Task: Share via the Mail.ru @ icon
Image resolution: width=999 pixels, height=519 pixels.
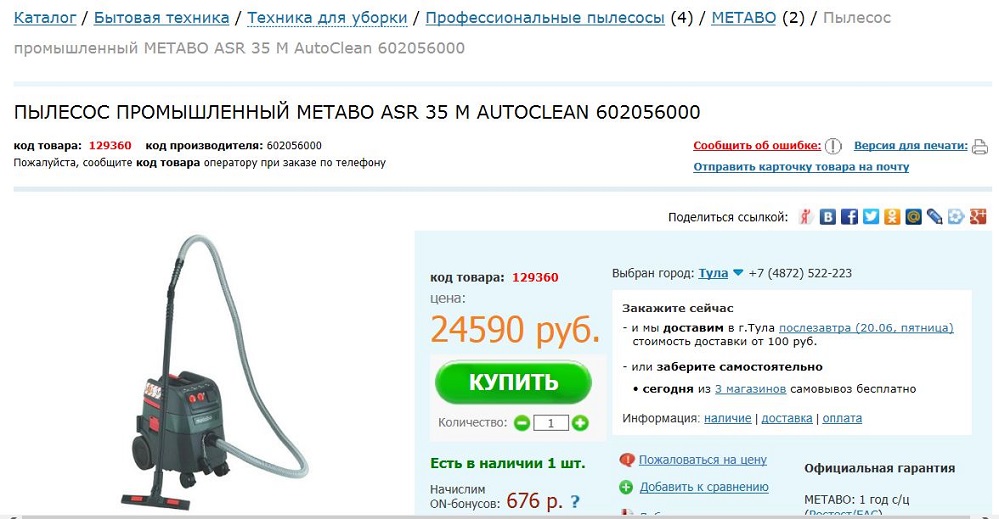Action: tap(913, 217)
